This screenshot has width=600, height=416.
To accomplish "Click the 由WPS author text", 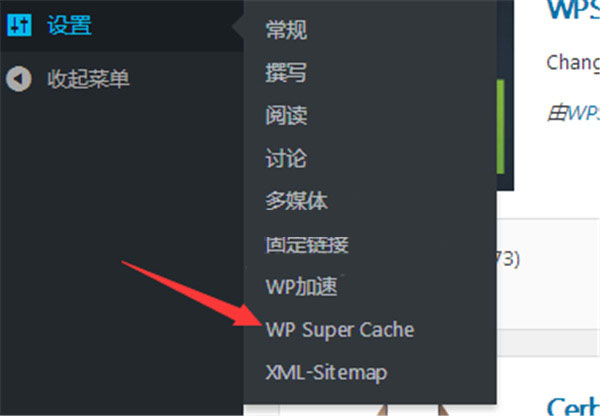I will tap(573, 114).
